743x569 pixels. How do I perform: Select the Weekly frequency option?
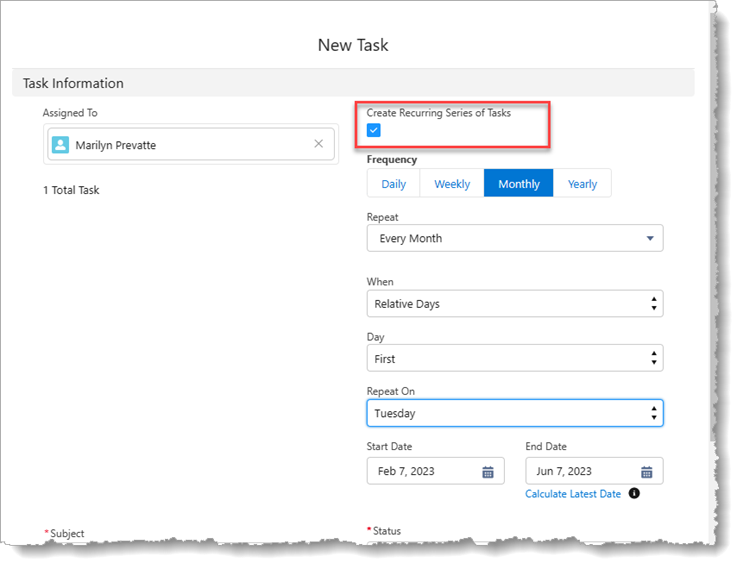click(451, 184)
